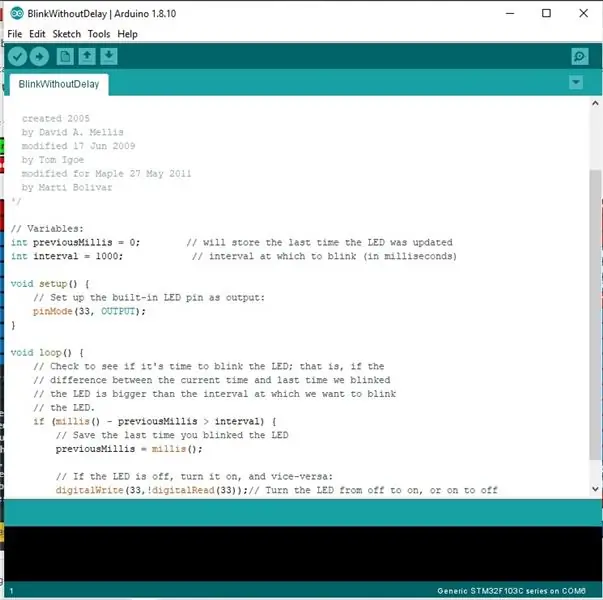Image resolution: width=603 pixels, height=600 pixels.
Task: Open the Sketch menu
Action: coord(67,34)
